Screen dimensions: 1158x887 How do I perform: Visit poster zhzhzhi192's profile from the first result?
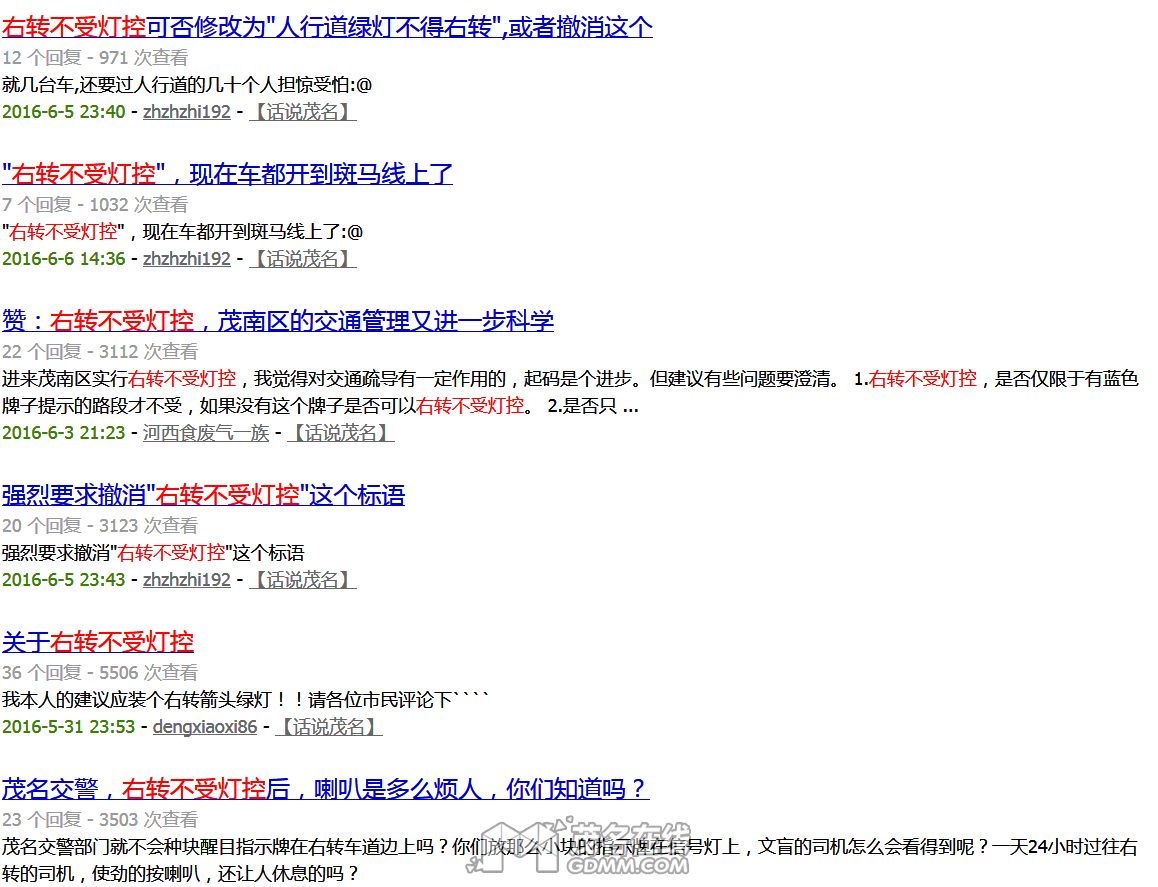click(x=187, y=111)
